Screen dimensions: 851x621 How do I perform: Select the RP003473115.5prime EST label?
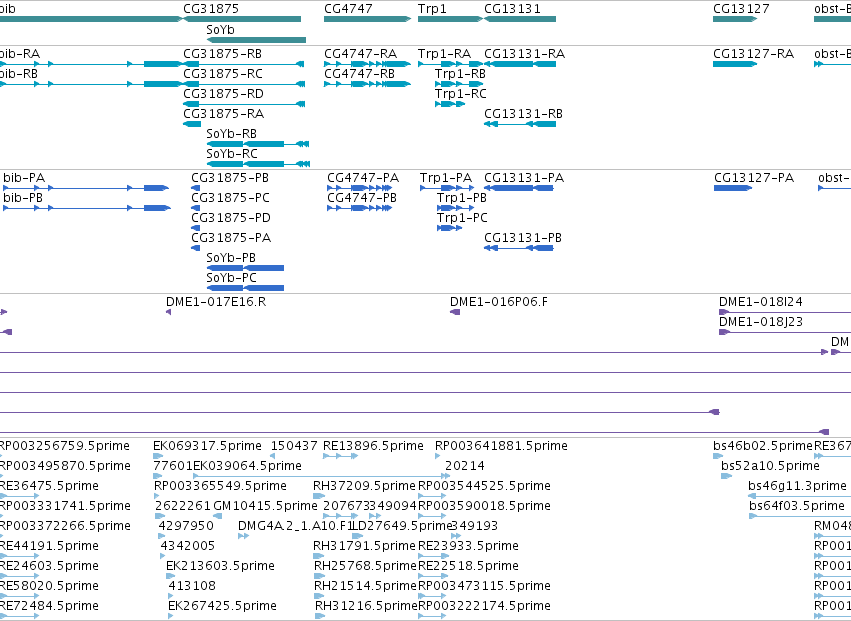(484, 586)
